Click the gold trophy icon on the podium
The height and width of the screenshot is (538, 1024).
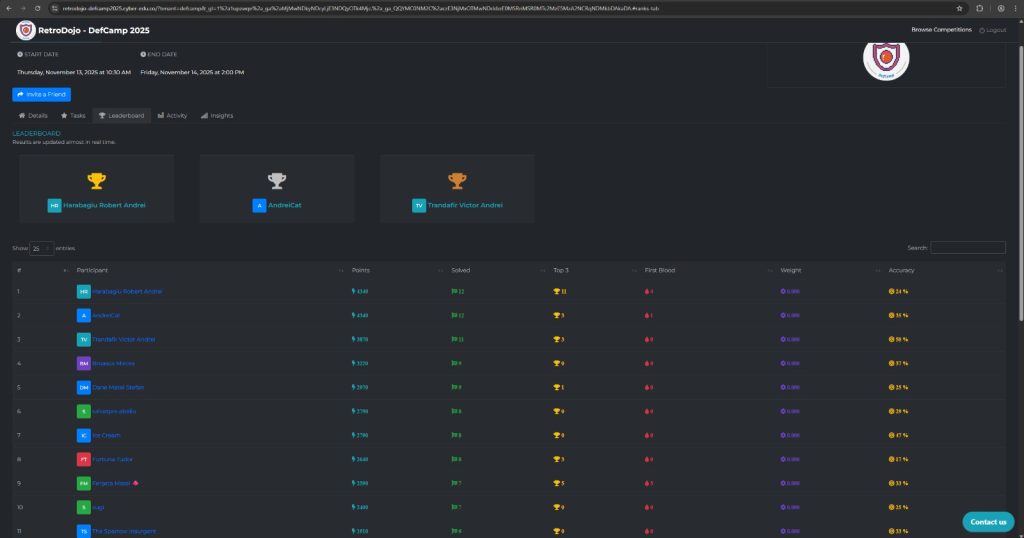click(96, 181)
